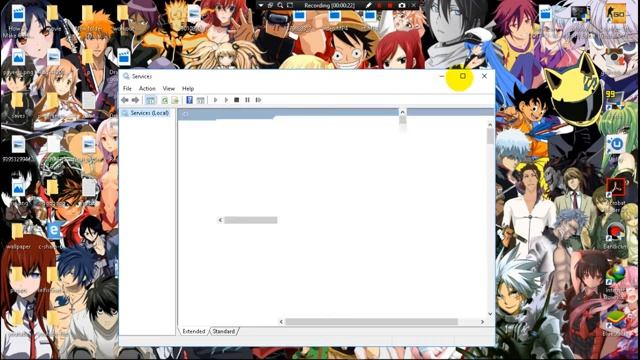640x360 pixels.
Task: Click up arrow of the right vertical scrollbar
Action: (490, 124)
